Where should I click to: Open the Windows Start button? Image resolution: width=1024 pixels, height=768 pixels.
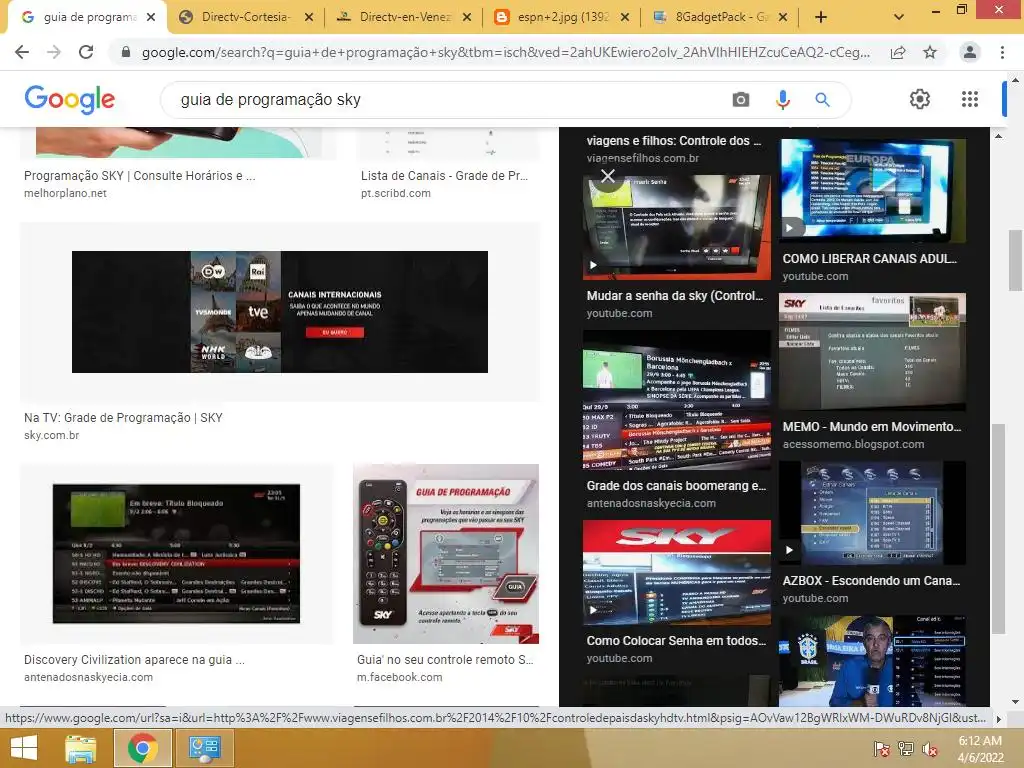tap(24, 748)
